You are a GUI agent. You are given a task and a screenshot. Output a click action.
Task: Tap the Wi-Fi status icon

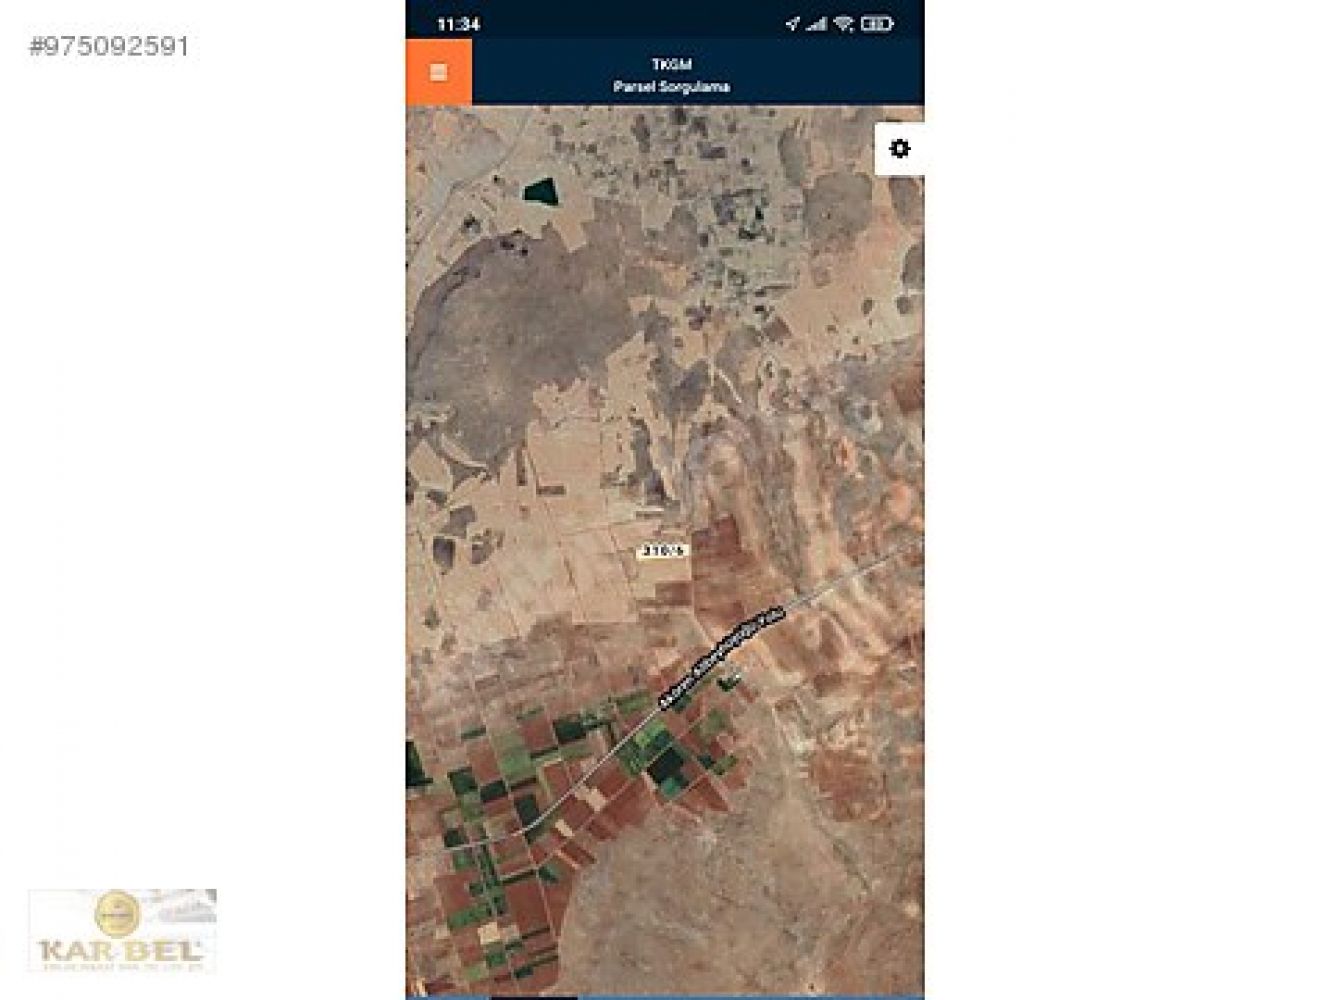point(843,23)
